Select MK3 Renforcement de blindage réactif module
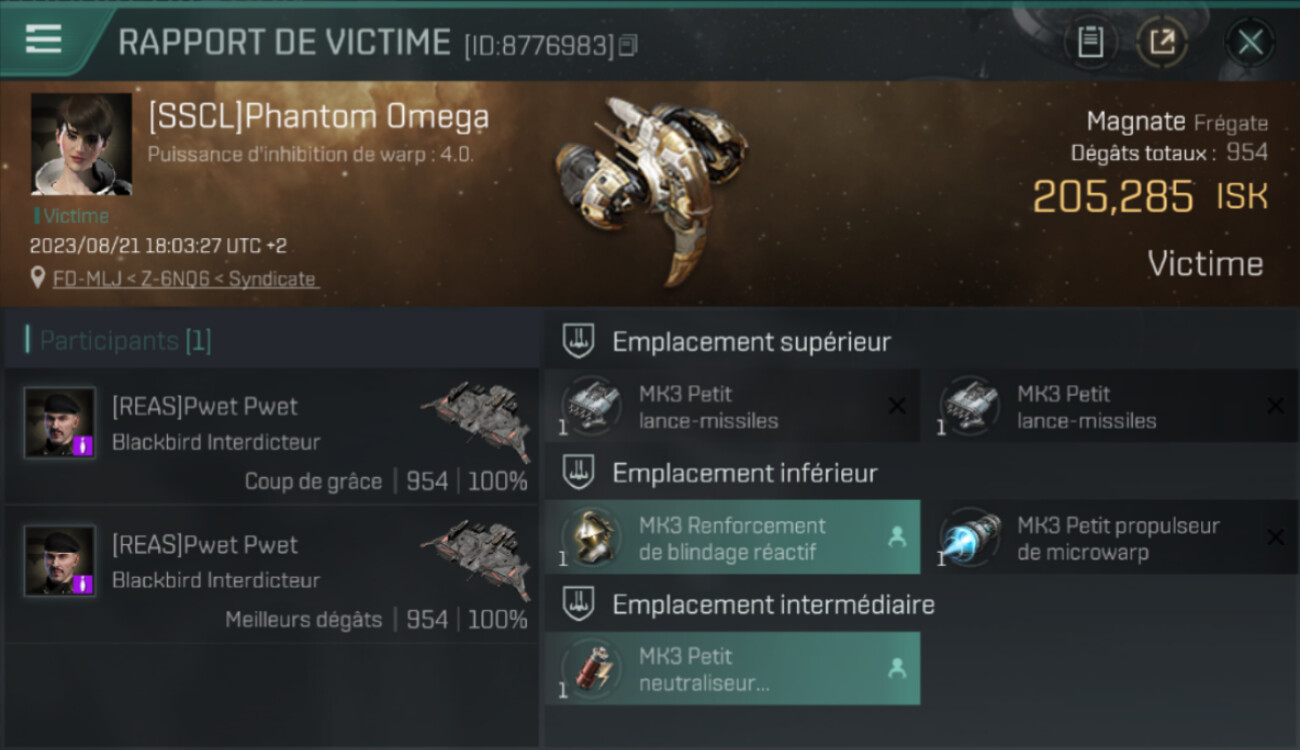 [x=732, y=537]
